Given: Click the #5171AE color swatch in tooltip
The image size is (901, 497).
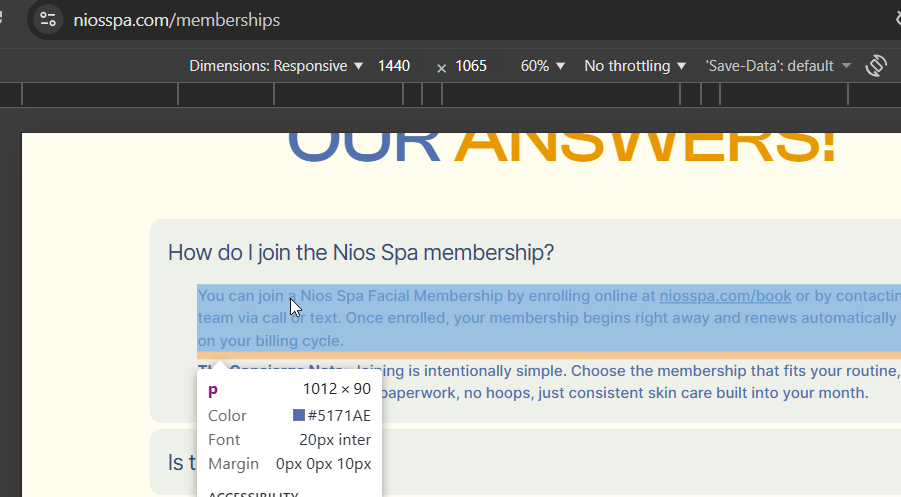Looking at the screenshot, I should click(x=299, y=415).
